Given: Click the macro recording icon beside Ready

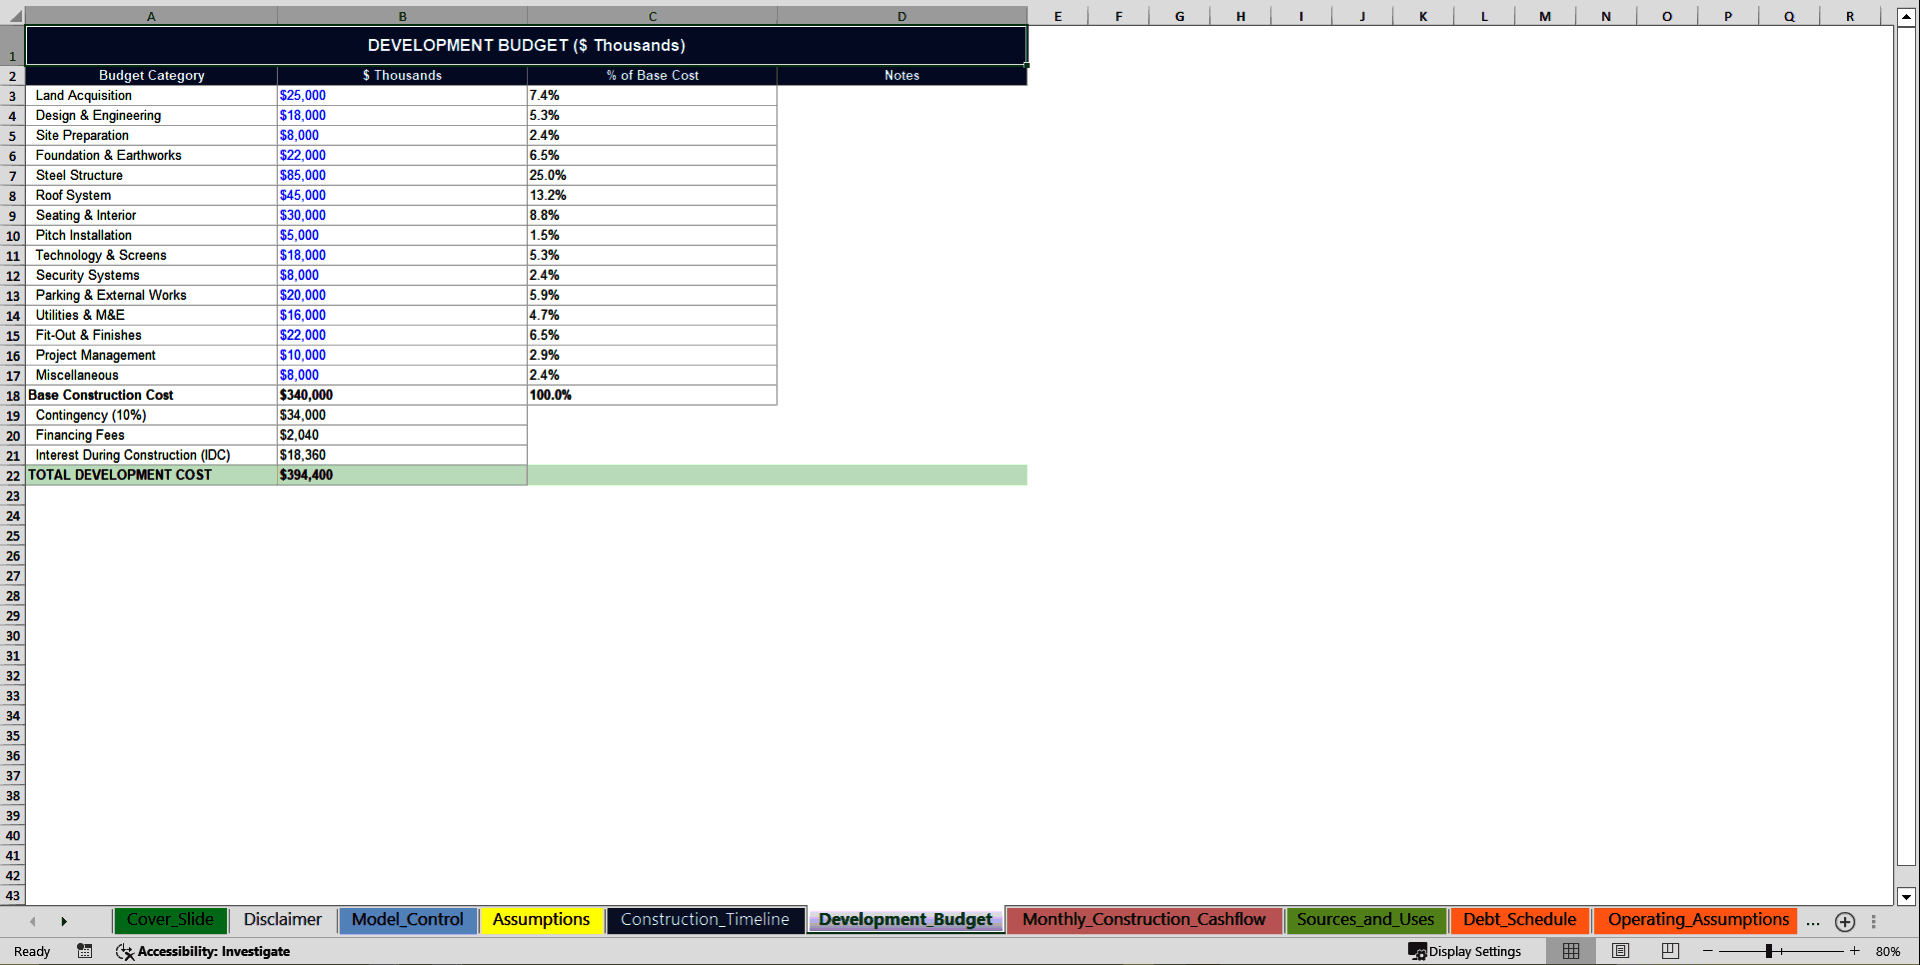Looking at the screenshot, I should [x=85, y=951].
